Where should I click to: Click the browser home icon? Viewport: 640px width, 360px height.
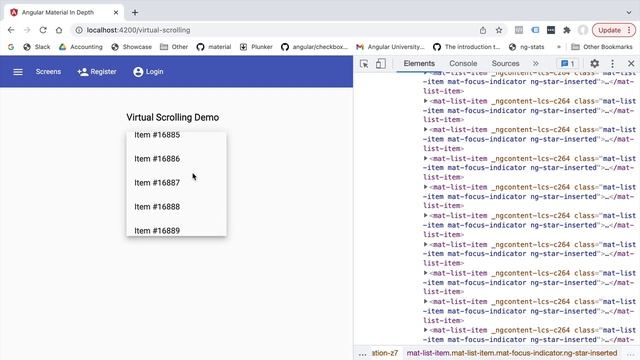coord(59,30)
